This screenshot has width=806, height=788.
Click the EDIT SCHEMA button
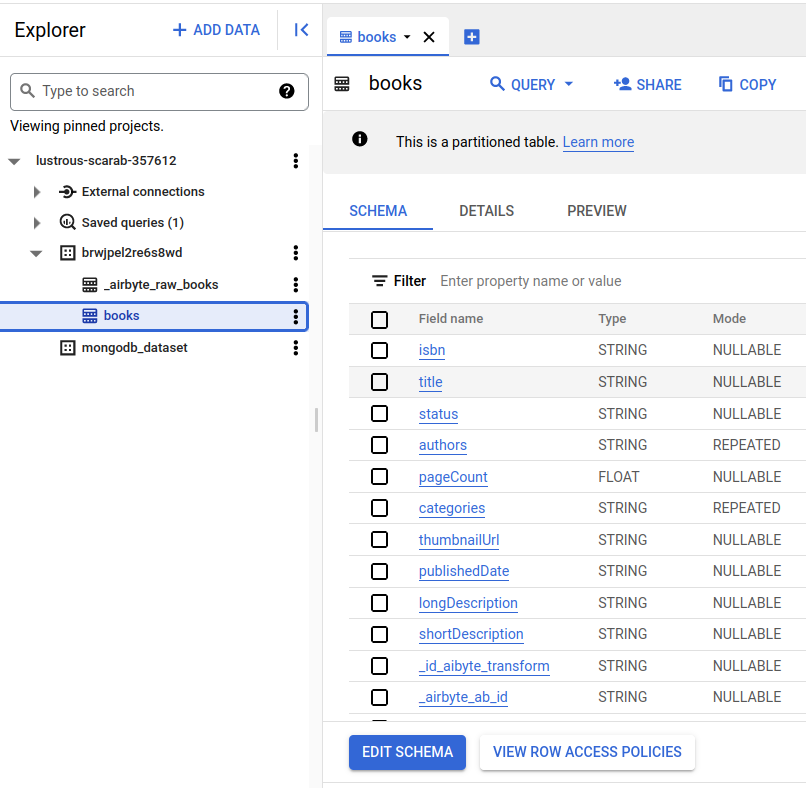[x=407, y=752]
